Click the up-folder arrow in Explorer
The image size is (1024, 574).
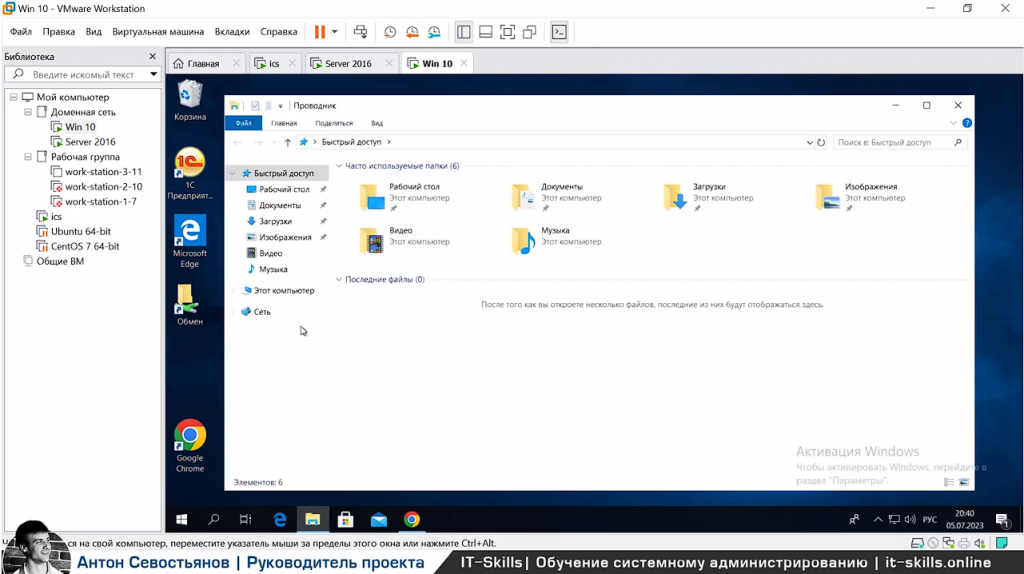click(x=287, y=142)
